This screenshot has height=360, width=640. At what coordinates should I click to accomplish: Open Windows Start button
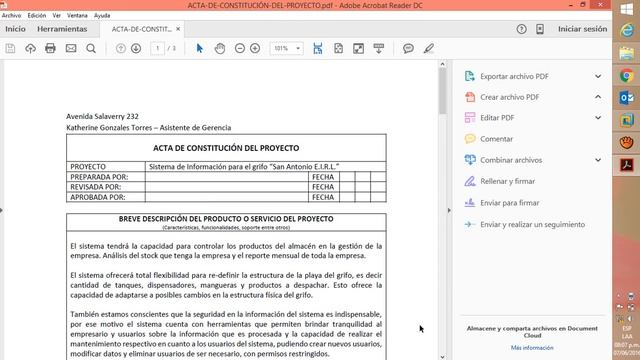(x=627, y=9)
